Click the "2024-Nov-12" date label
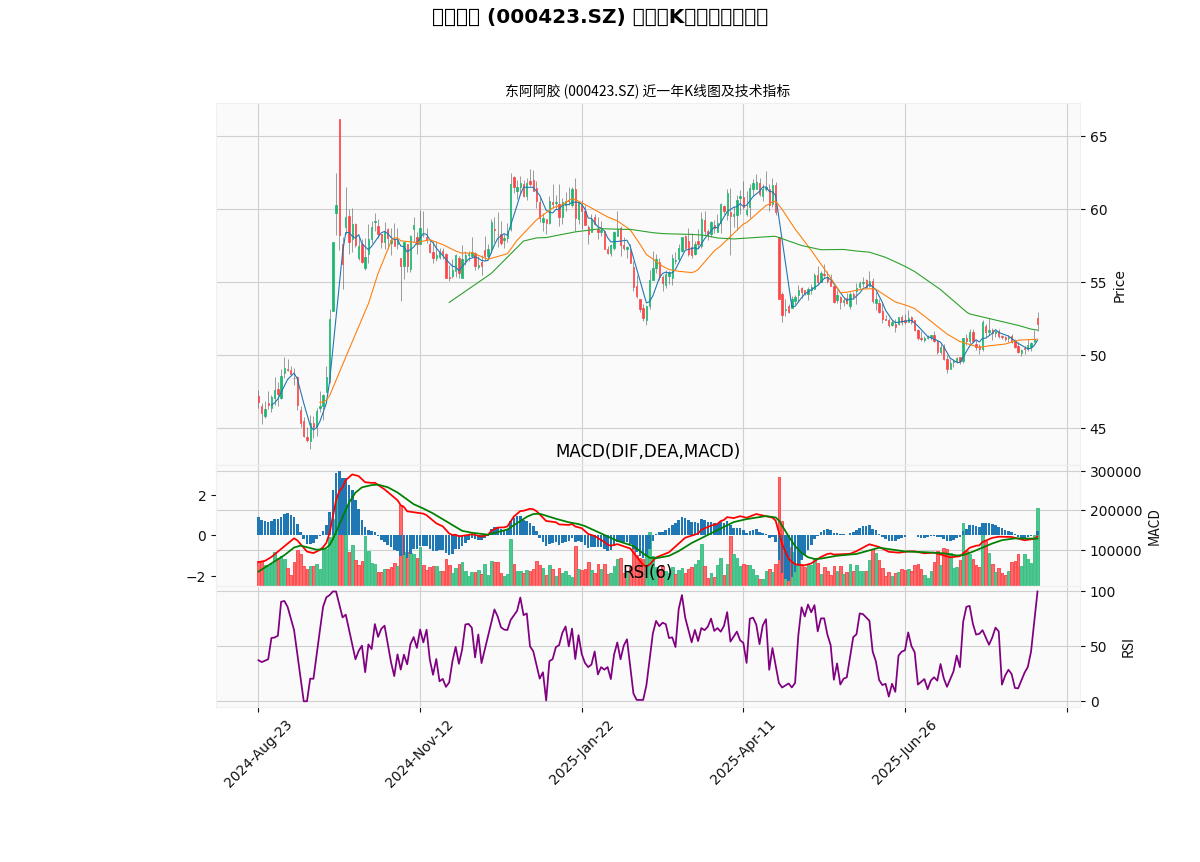Screen dimensions: 1200x862 point(419,754)
